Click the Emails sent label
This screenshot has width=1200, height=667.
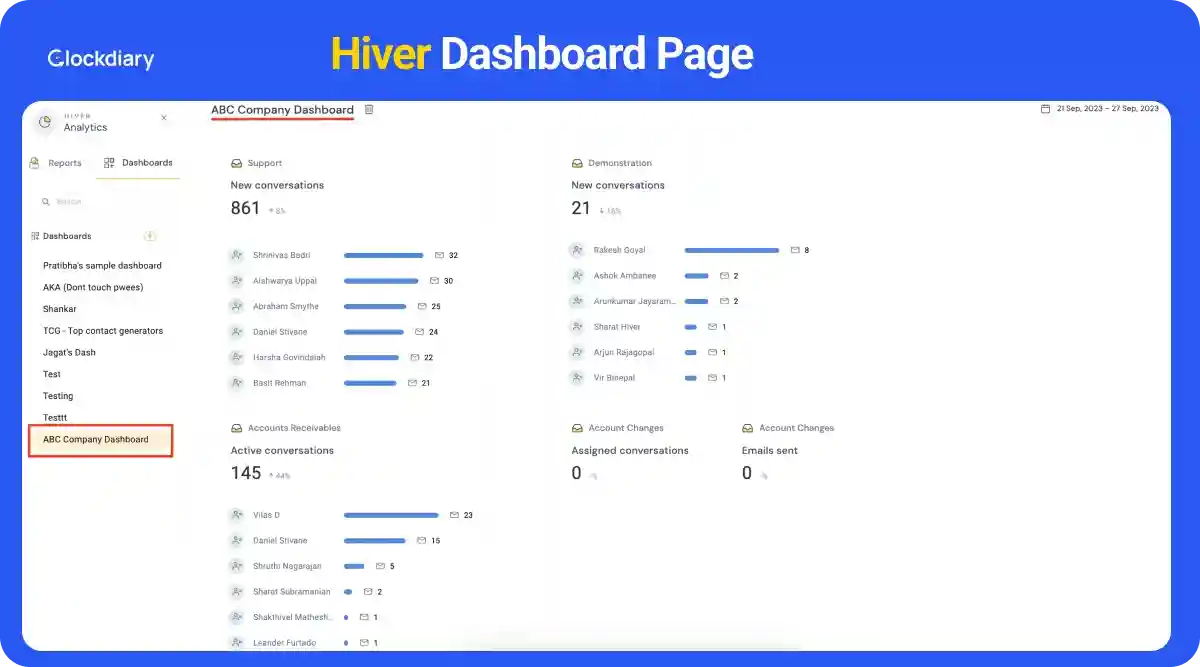tap(770, 451)
